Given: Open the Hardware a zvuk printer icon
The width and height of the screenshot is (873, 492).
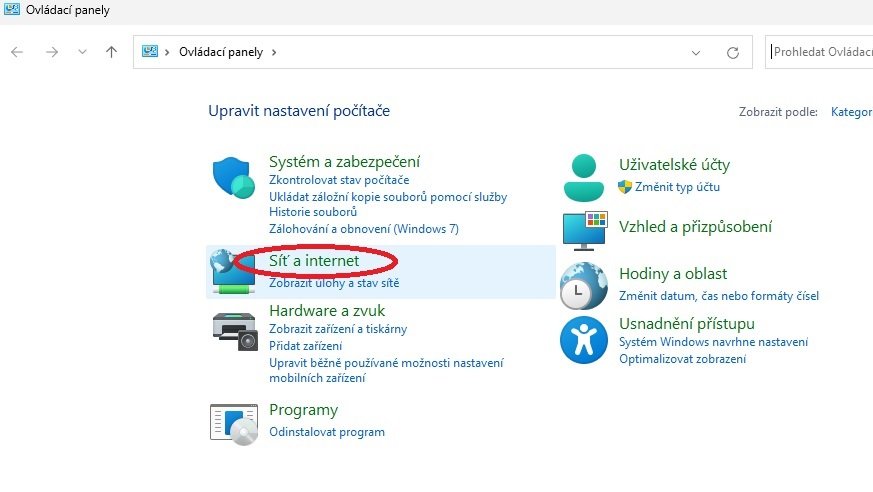Looking at the screenshot, I should (235, 331).
